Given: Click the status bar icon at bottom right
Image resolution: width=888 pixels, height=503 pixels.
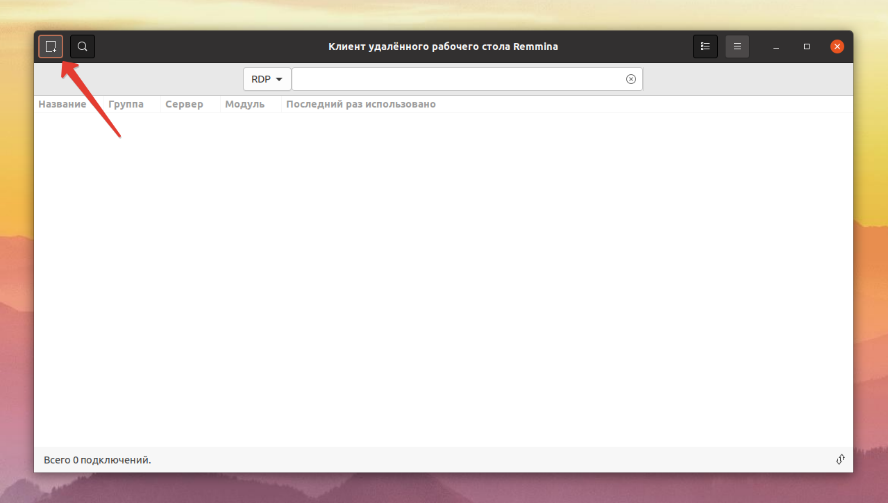Looking at the screenshot, I should [840, 459].
